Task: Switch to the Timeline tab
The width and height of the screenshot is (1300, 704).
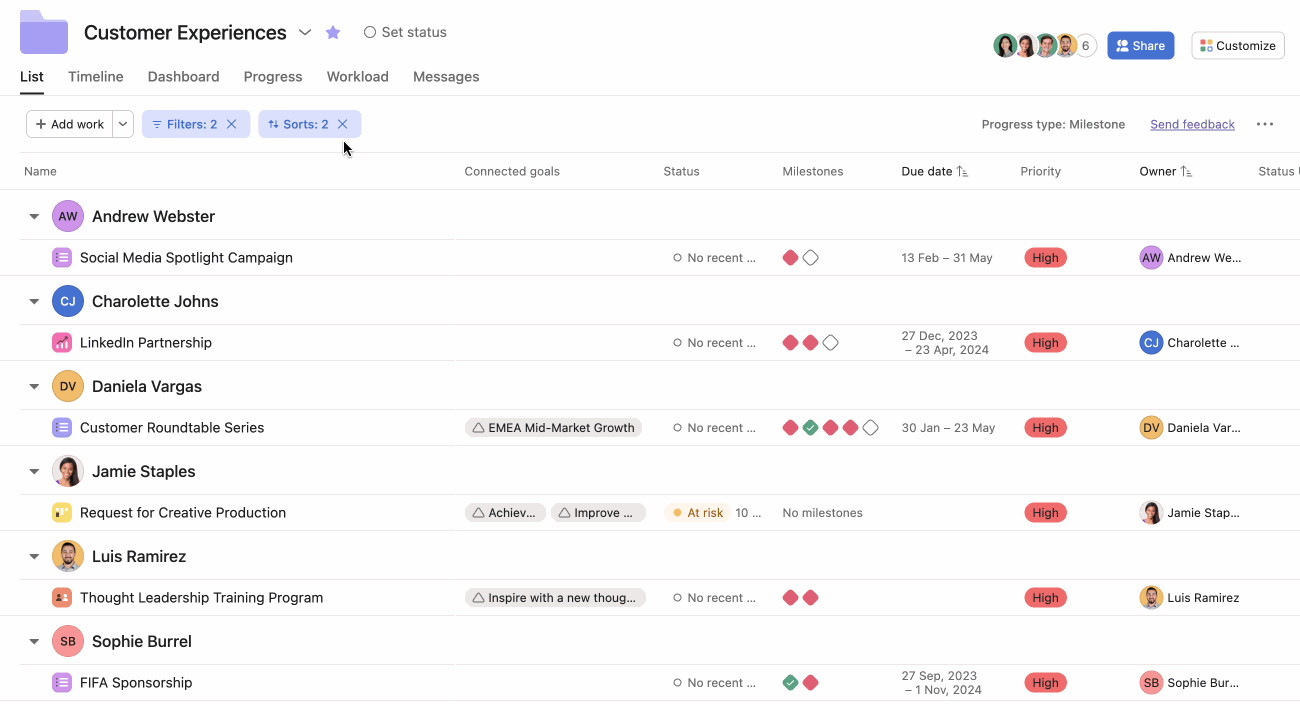Action: pyautogui.click(x=96, y=77)
